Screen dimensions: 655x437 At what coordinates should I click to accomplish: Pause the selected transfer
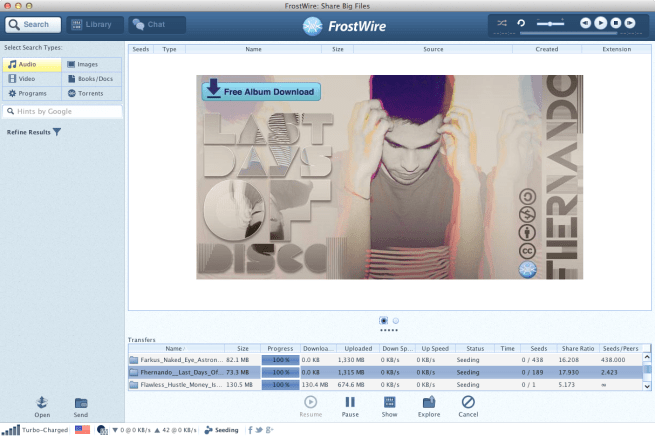(x=350, y=406)
